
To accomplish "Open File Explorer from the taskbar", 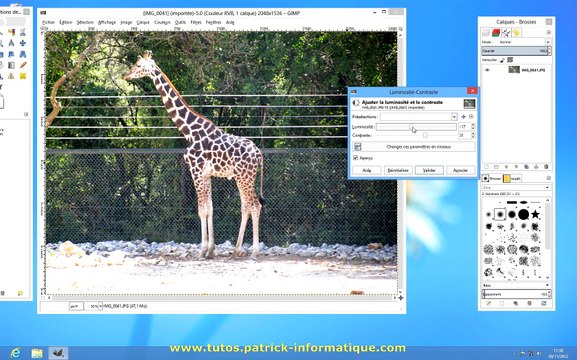I will [37, 353].
